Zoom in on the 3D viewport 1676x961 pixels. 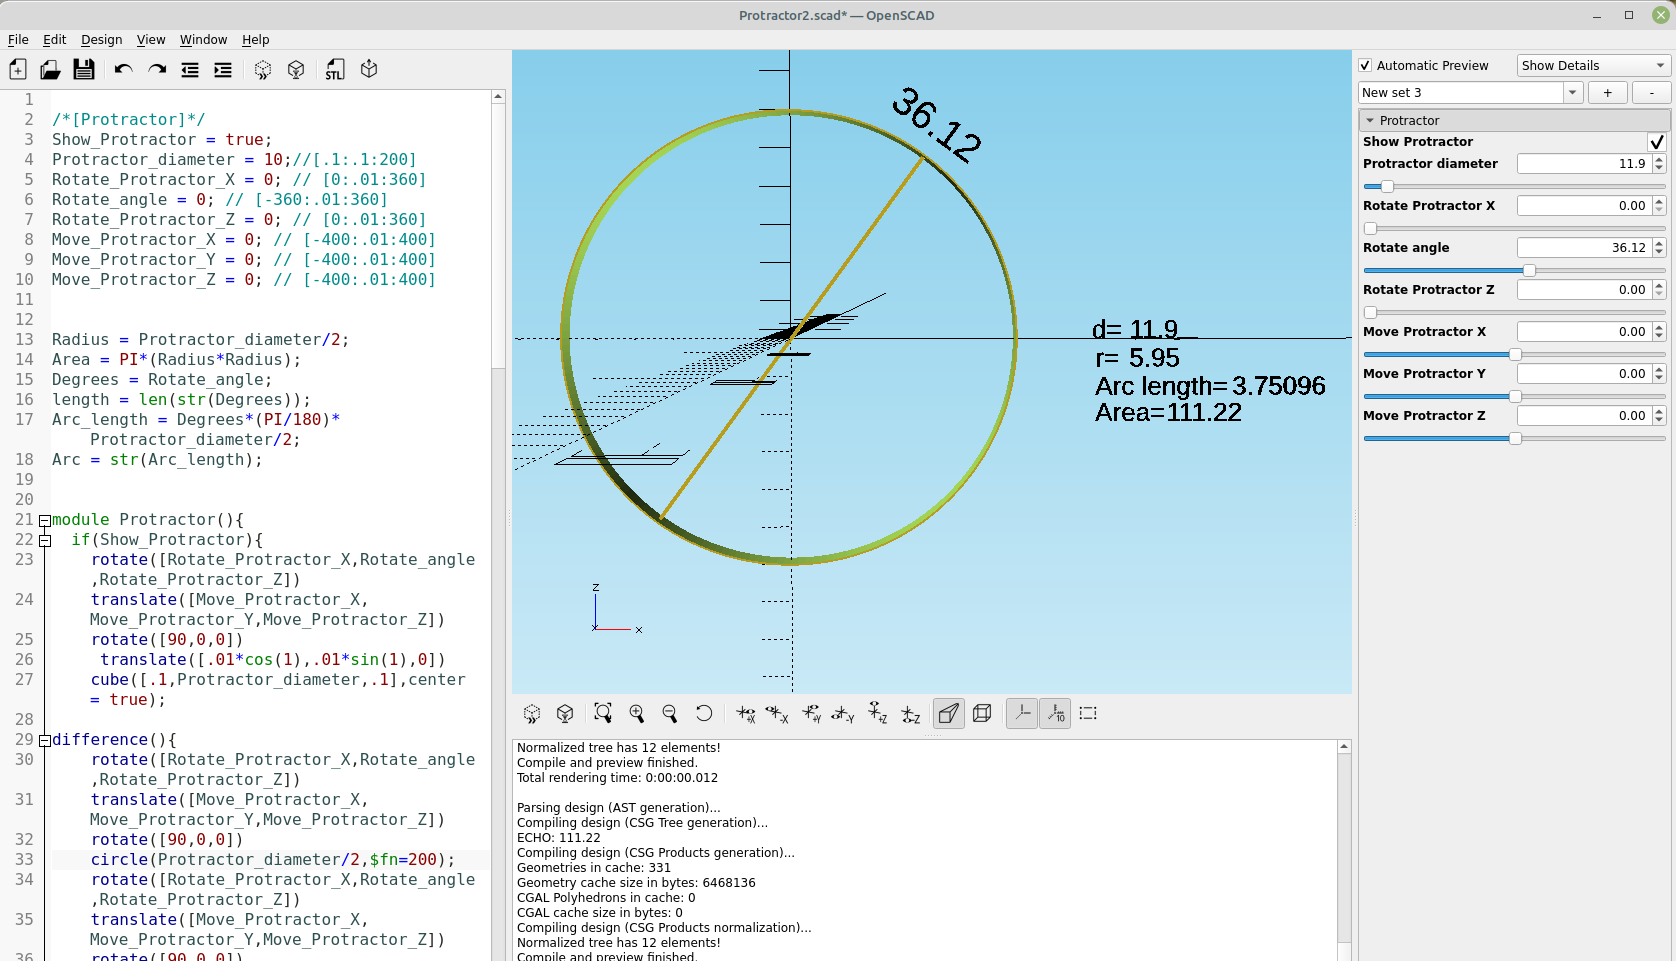pos(637,713)
